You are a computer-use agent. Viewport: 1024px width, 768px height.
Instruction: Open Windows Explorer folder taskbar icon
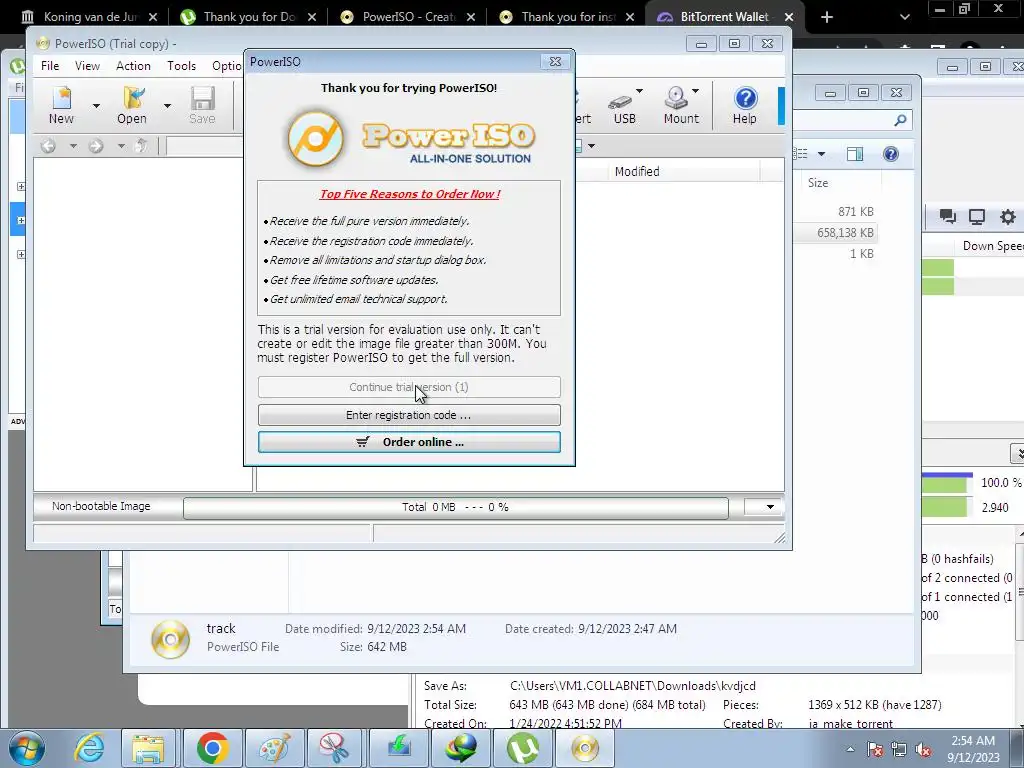click(148, 748)
